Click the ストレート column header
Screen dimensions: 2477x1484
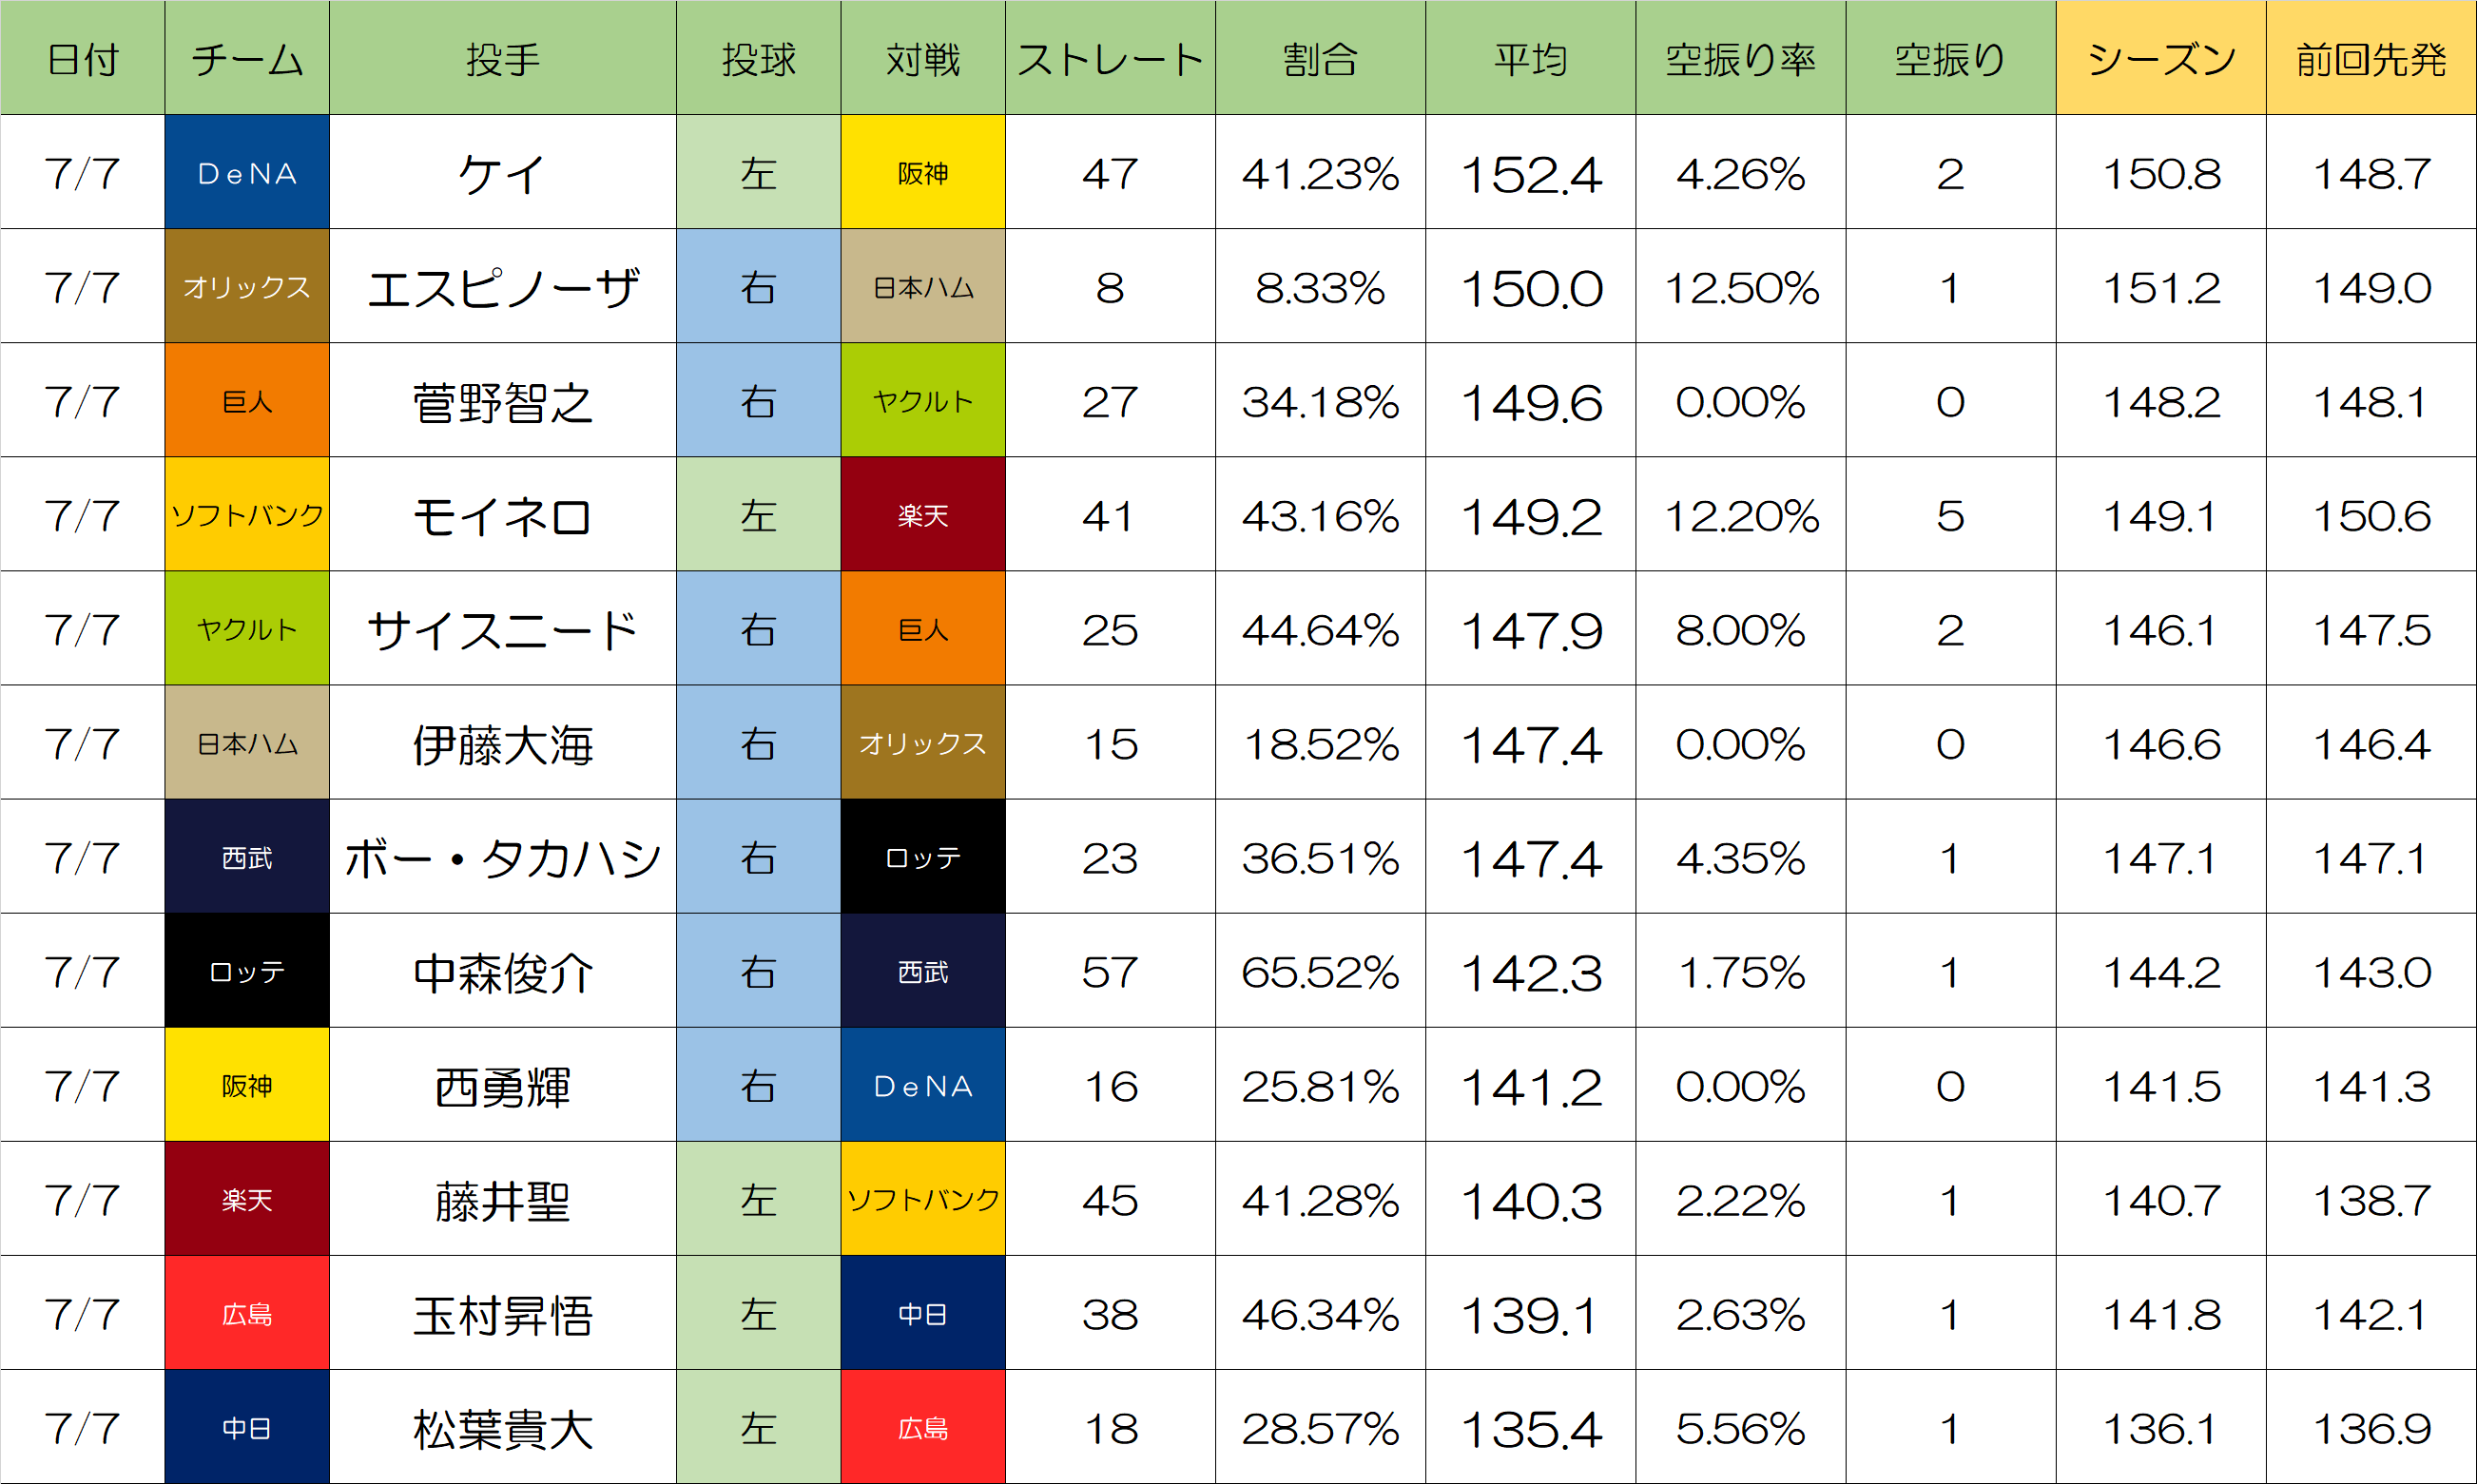click(x=1110, y=59)
